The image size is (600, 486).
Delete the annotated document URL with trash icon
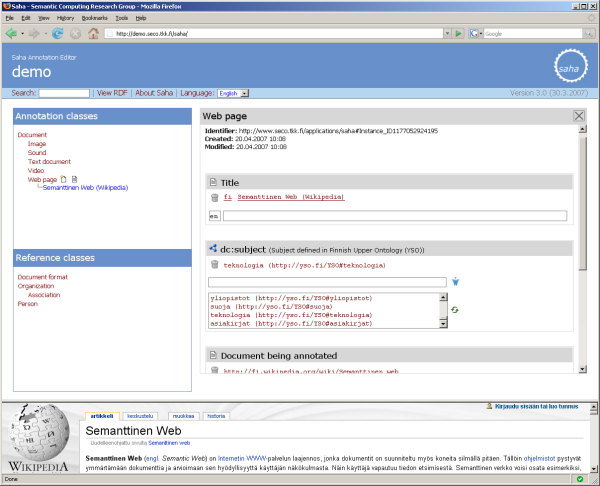coord(215,370)
